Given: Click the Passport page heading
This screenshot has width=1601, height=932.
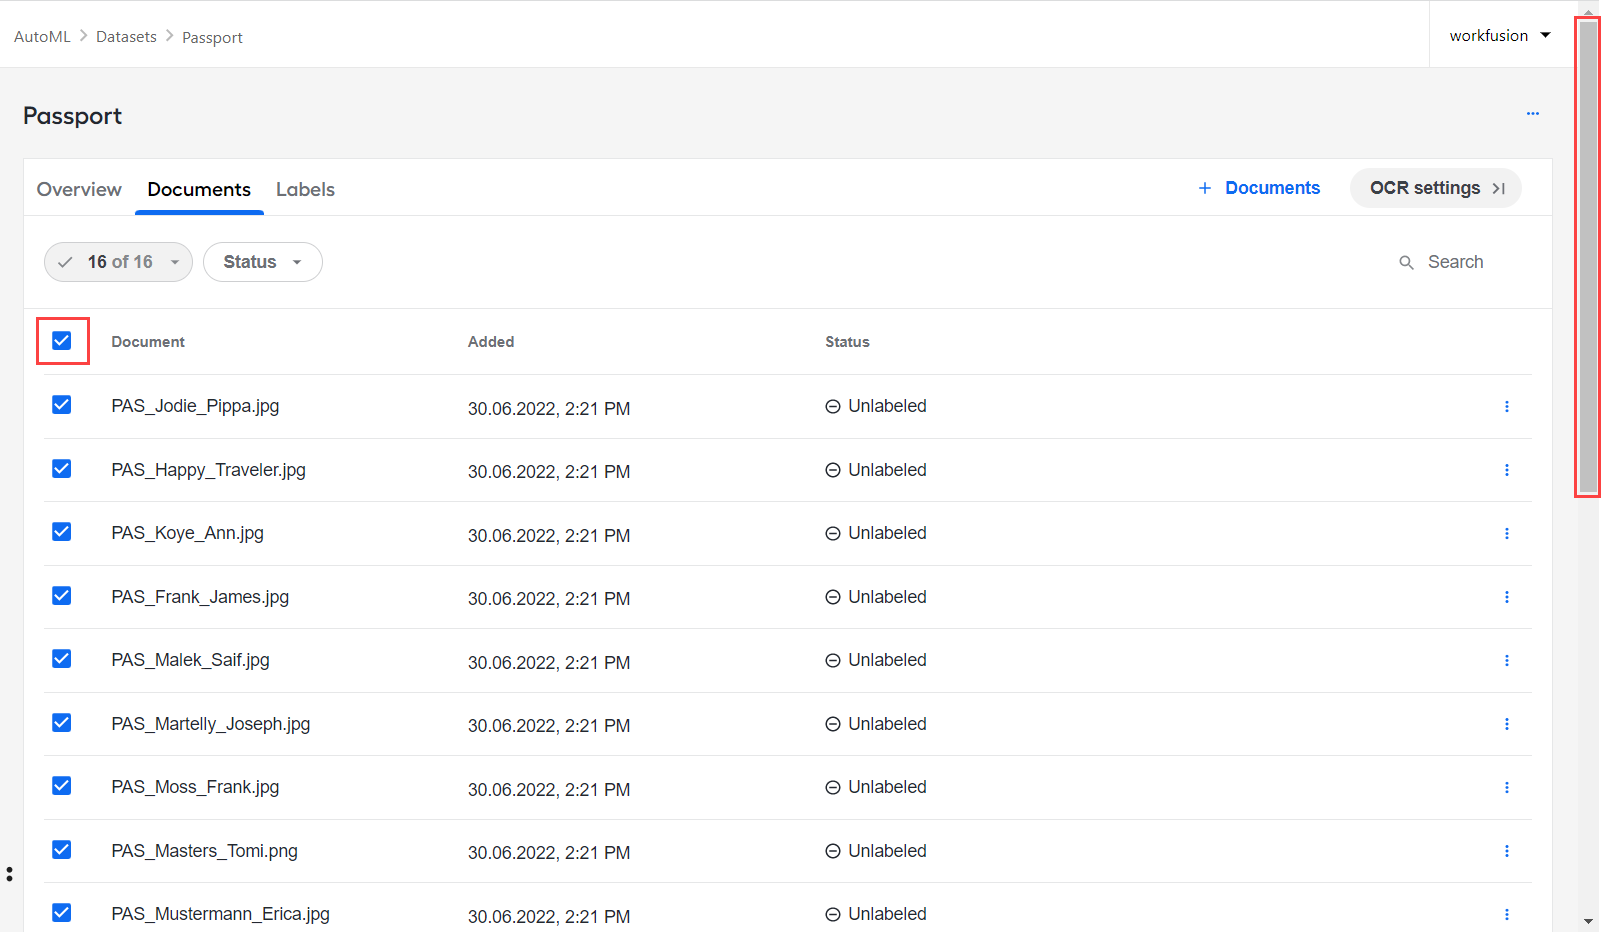Looking at the screenshot, I should (x=72, y=116).
